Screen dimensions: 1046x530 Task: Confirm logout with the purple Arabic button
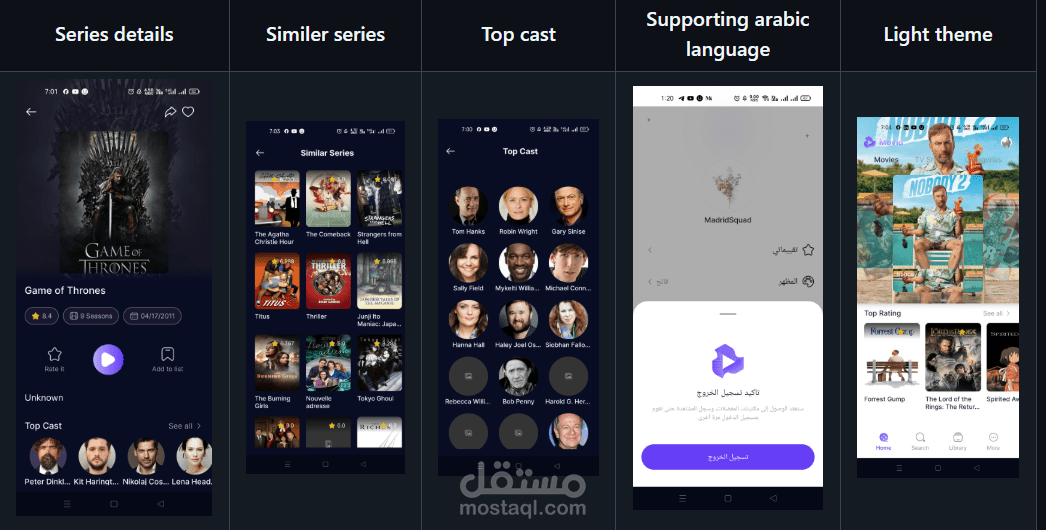pyautogui.click(x=728, y=457)
